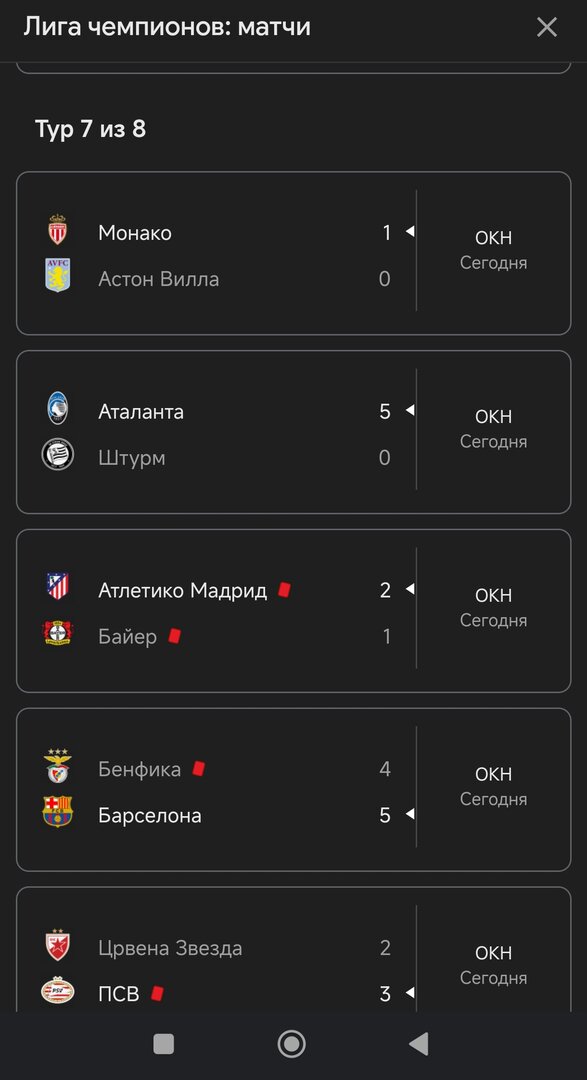Viewport: 587px width, 1080px height.
Task: Tap Android home navigation button
Action: 291,1044
